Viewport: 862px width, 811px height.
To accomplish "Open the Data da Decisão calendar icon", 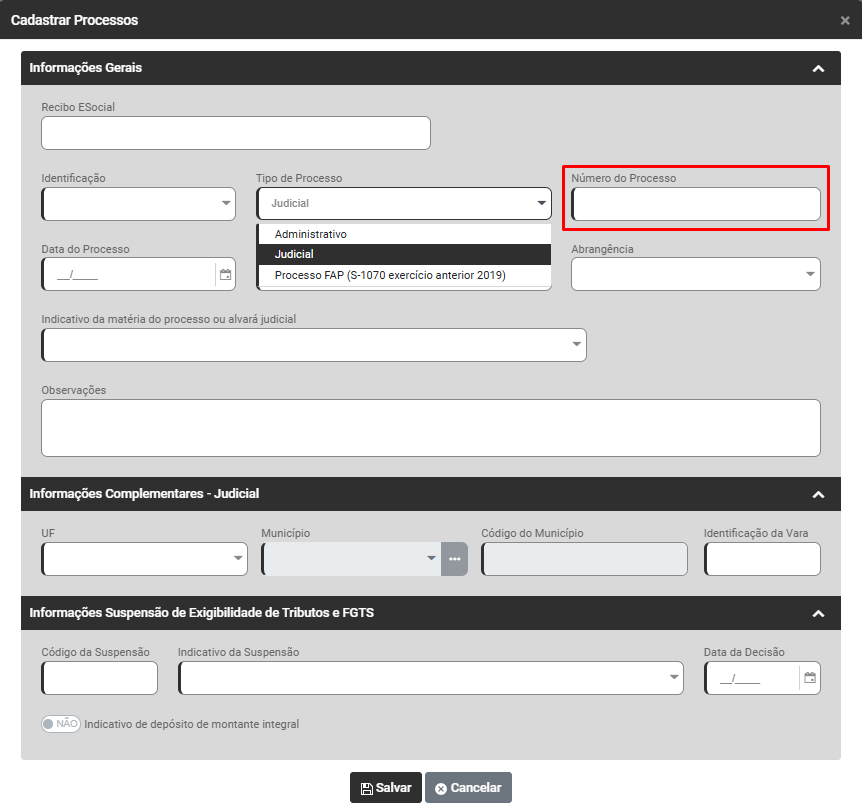I will 810,678.
